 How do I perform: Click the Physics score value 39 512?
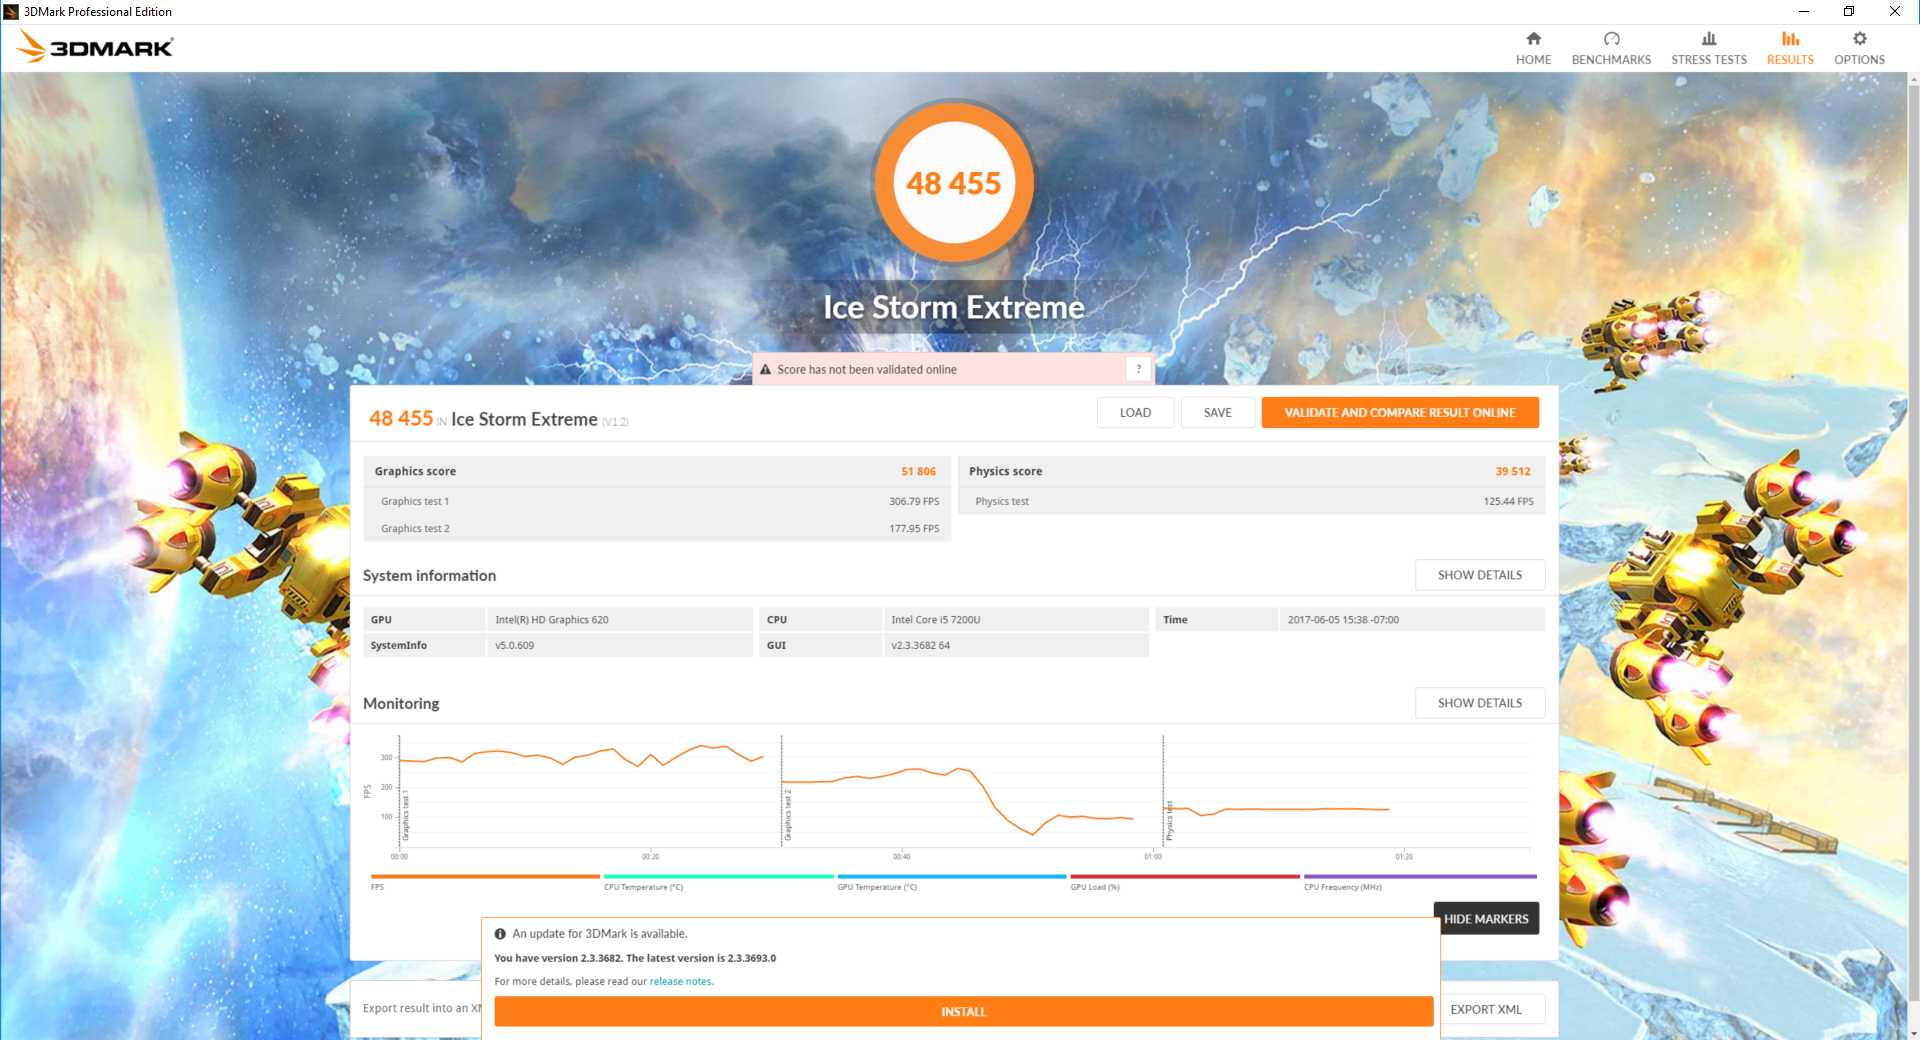coord(1512,472)
